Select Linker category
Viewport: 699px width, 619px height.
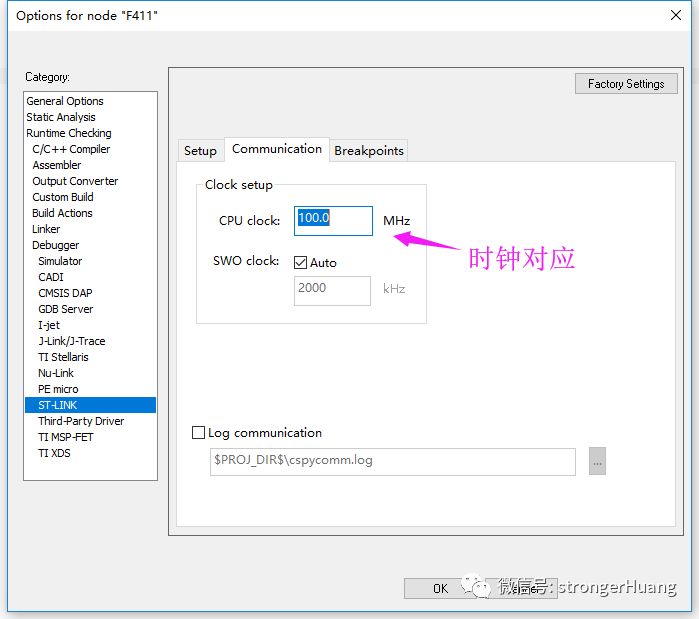pyautogui.click(x=46, y=229)
